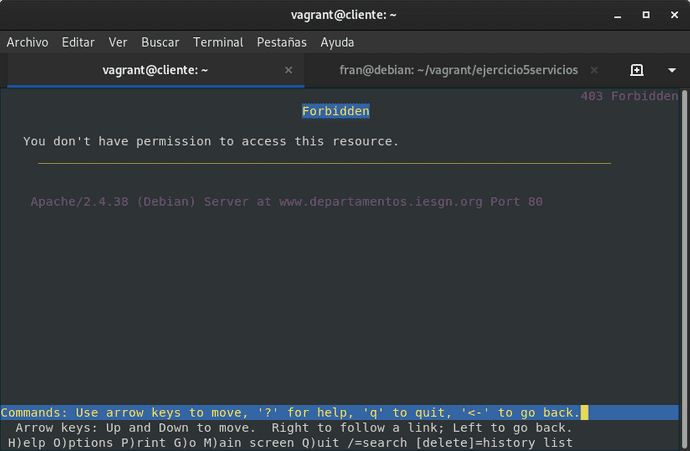Open the Buscar menu

160,42
